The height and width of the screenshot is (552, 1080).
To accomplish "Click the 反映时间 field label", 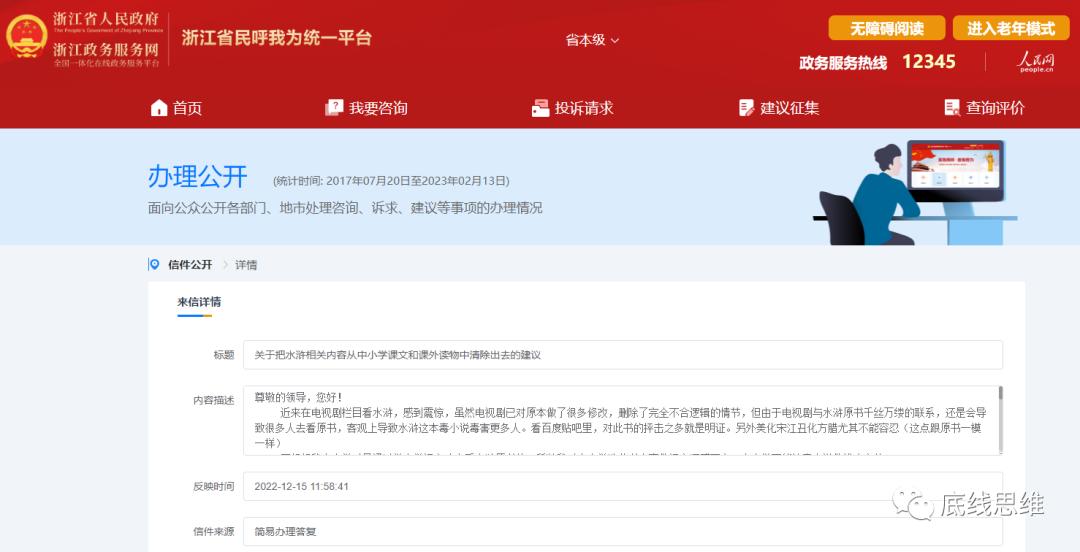I will (214, 487).
